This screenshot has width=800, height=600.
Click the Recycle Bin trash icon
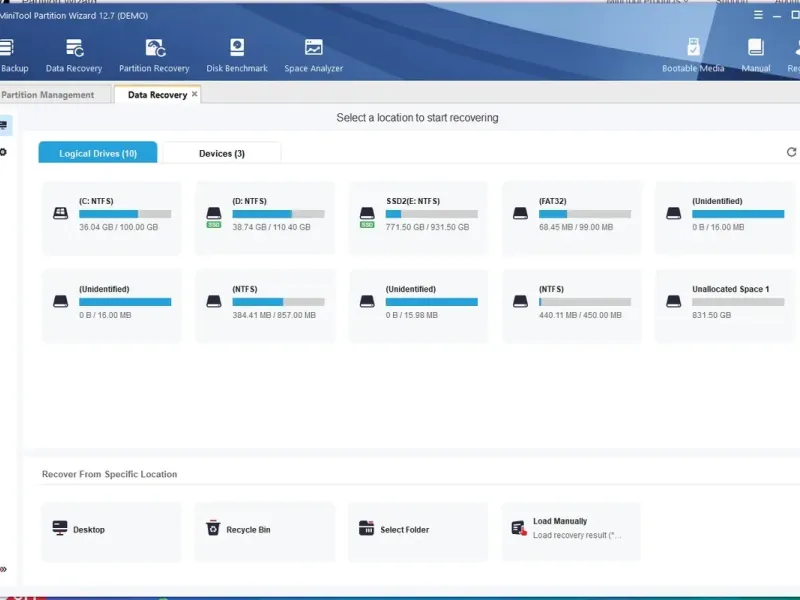tap(213, 528)
